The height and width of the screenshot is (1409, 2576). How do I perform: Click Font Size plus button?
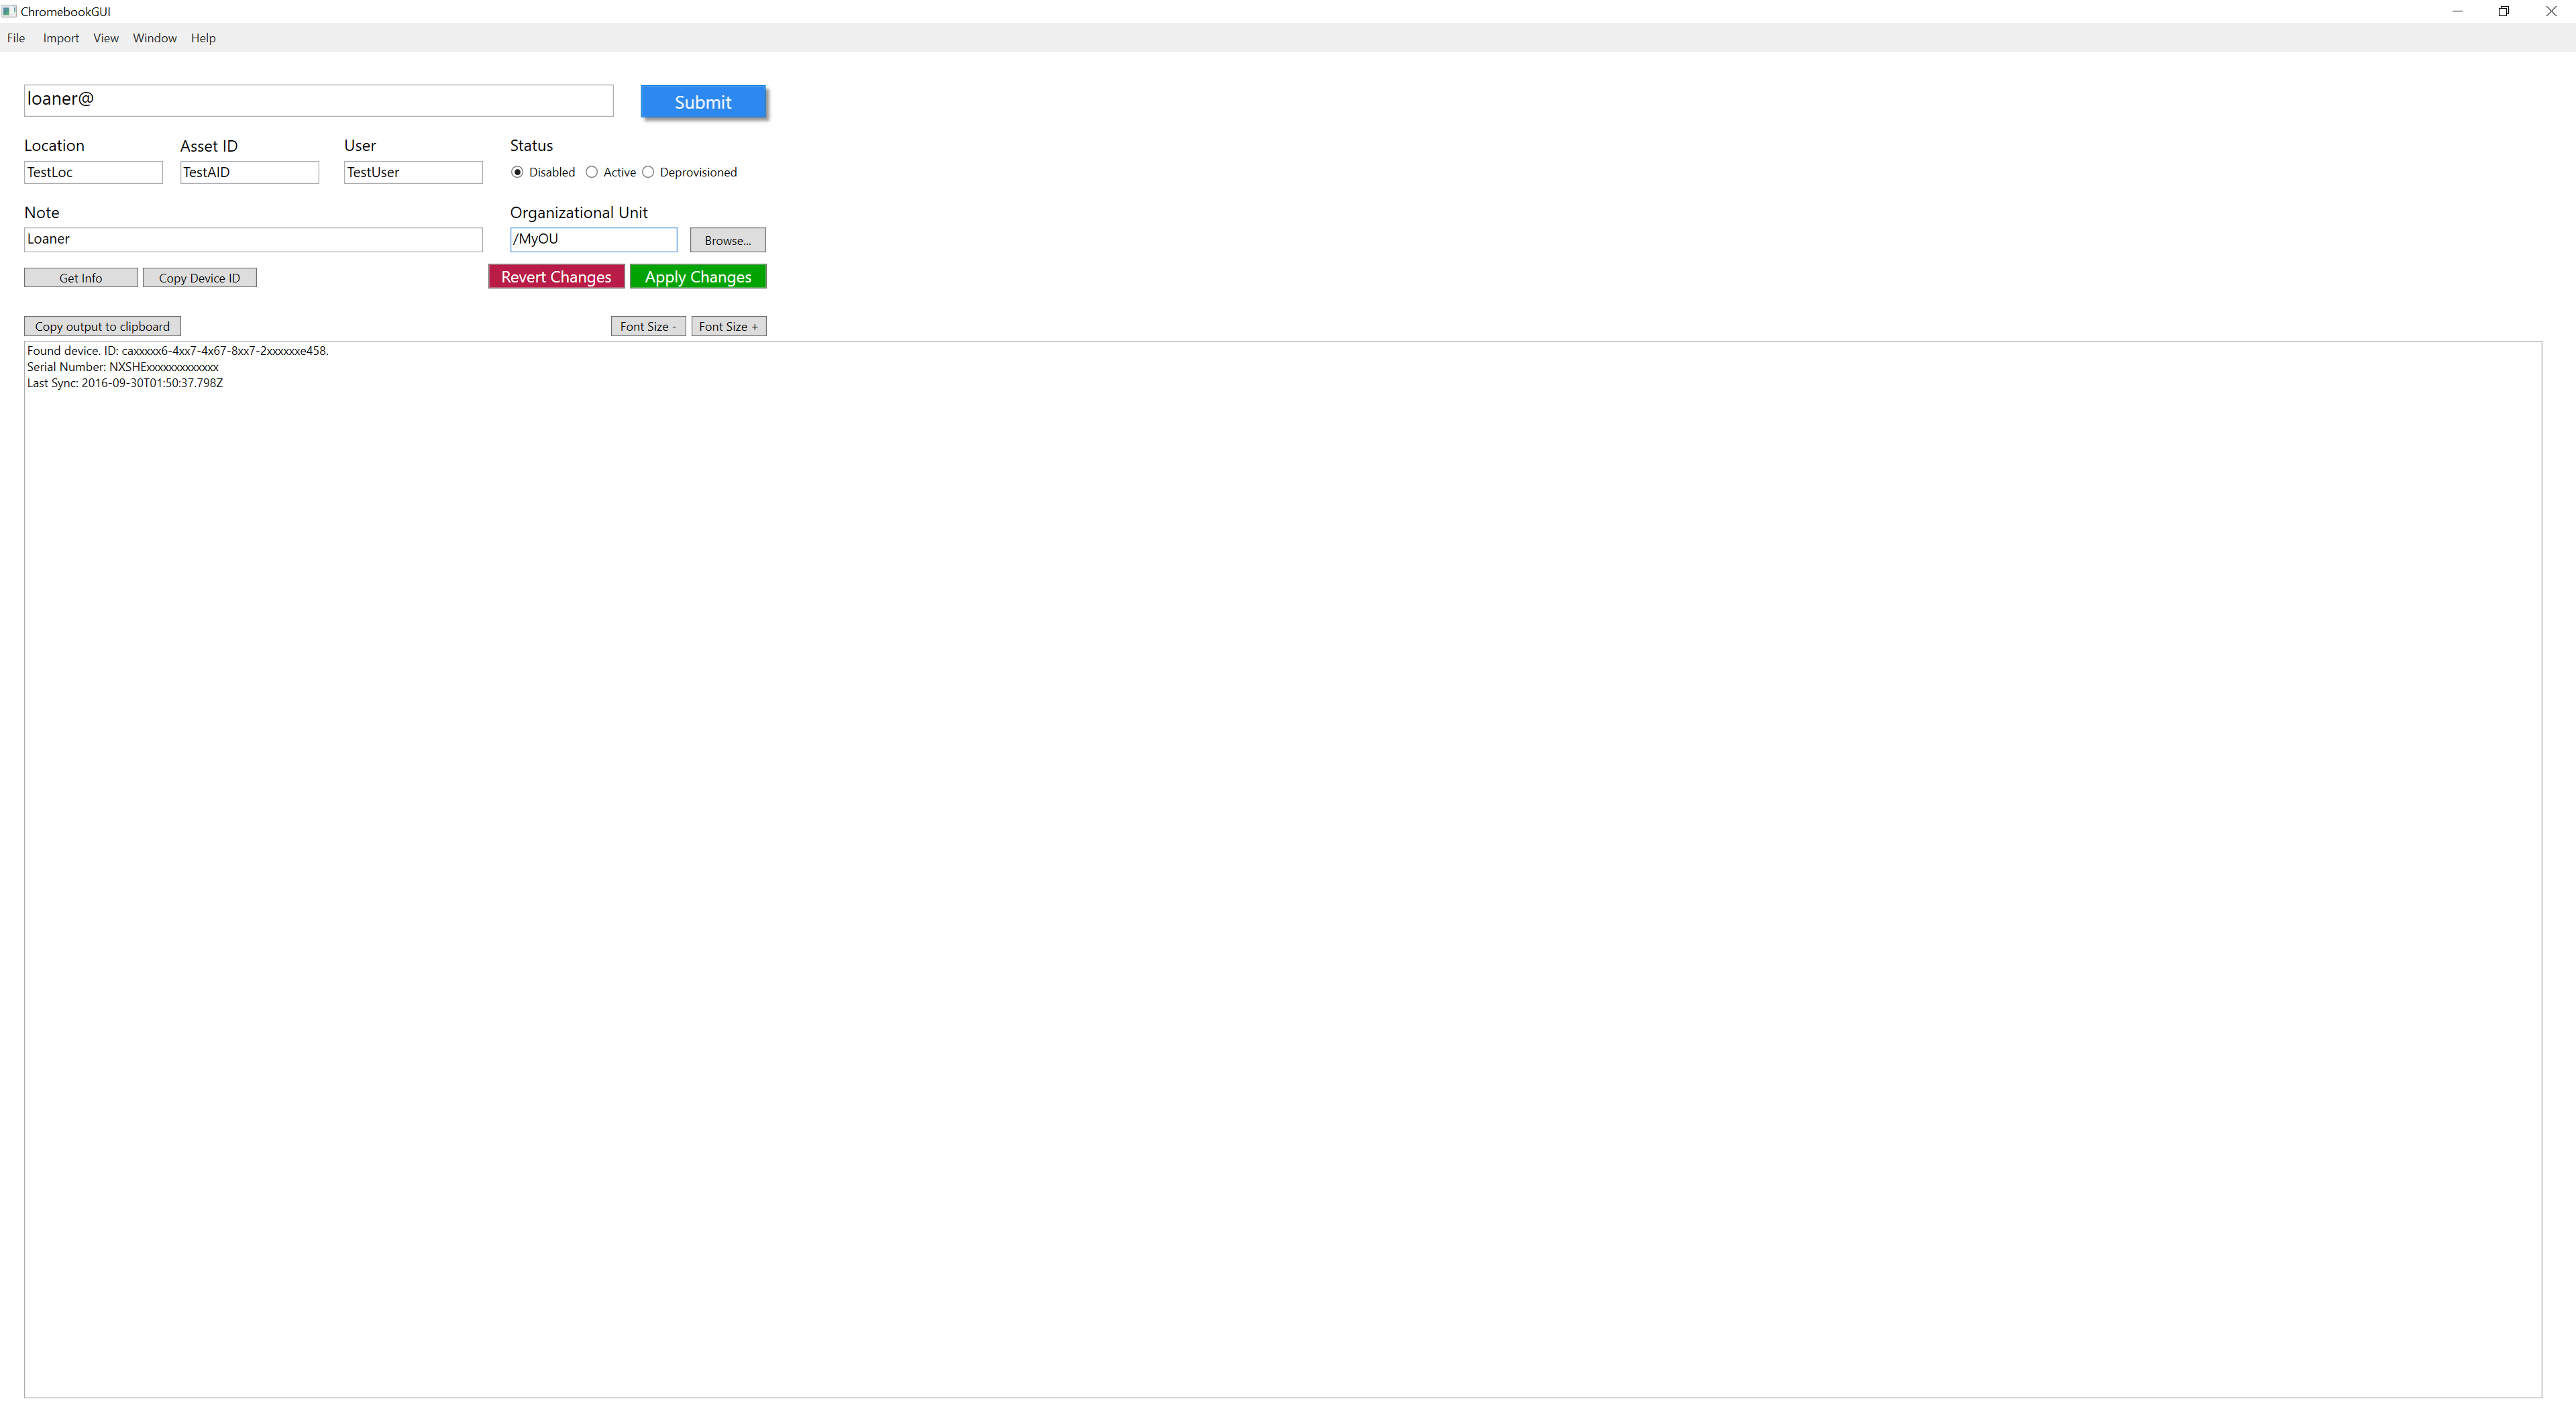[x=727, y=326]
